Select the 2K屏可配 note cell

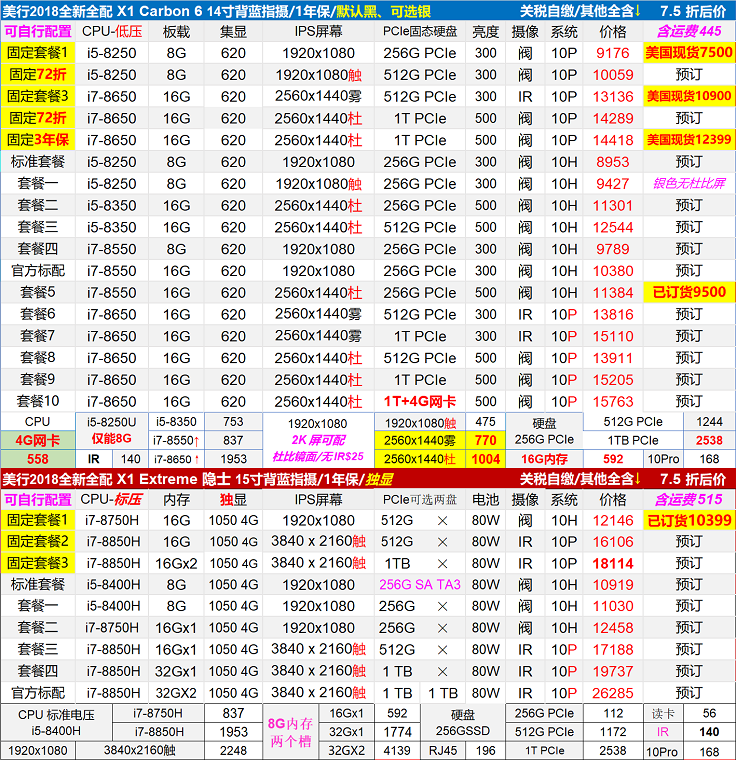[x=318, y=440]
